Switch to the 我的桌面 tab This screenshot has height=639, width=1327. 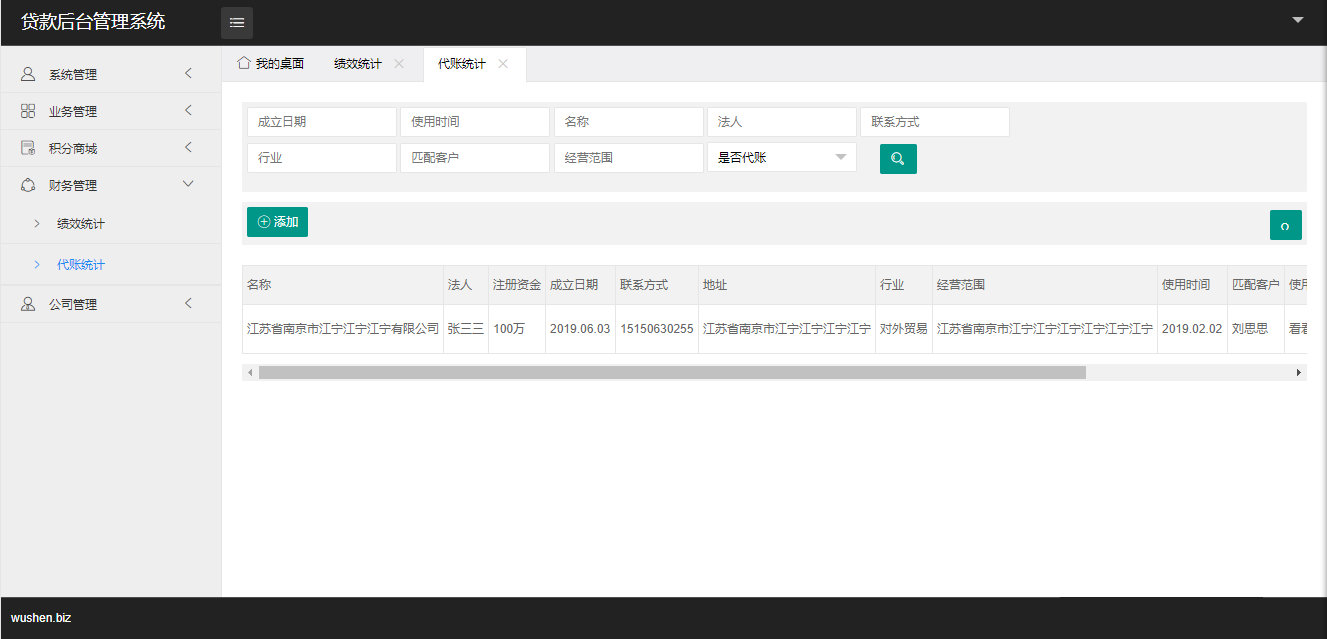point(271,64)
